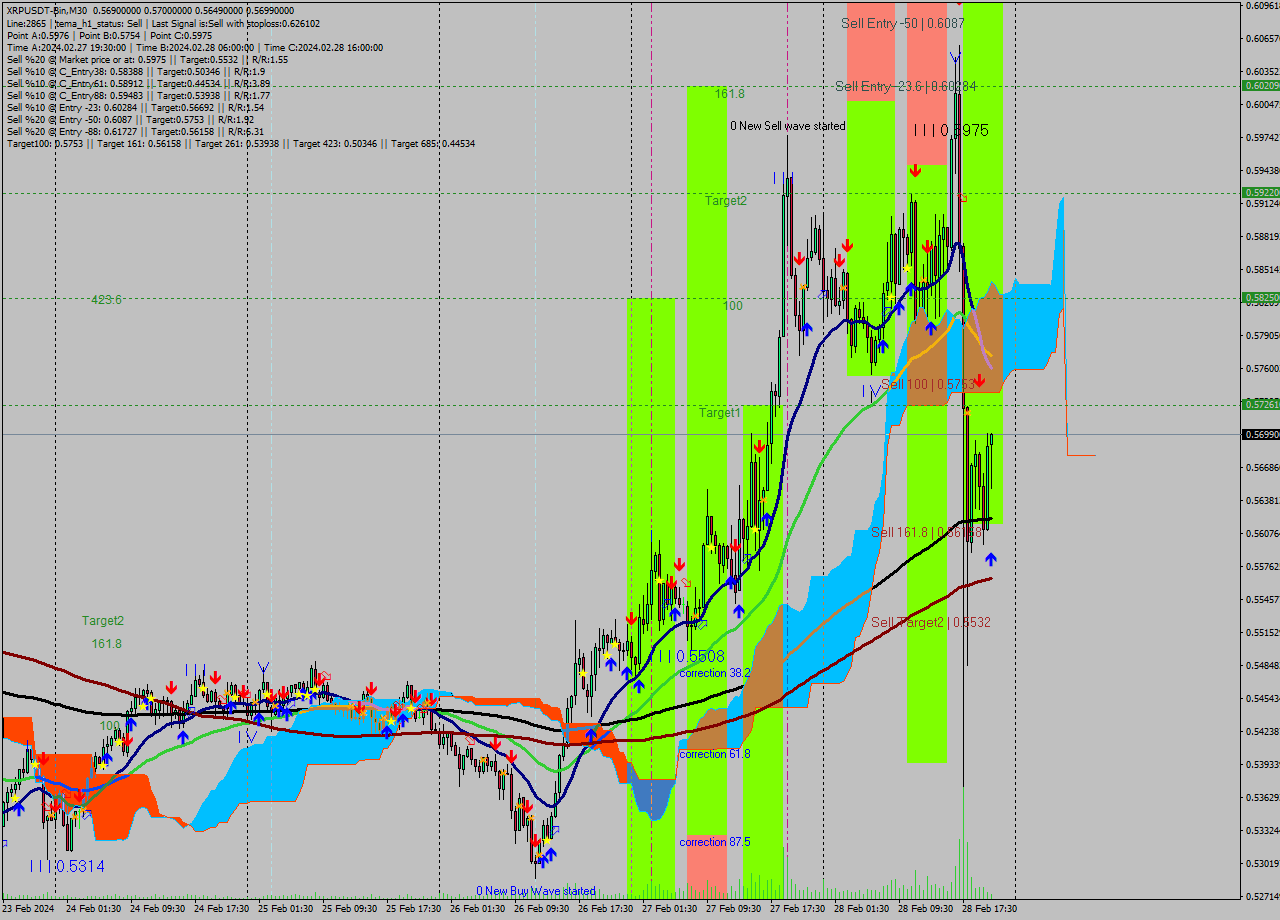The width and height of the screenshot is (1280, 920).
Task: Click the '423.6' Fibonacci level label
Action: click(x=106, y=299)
